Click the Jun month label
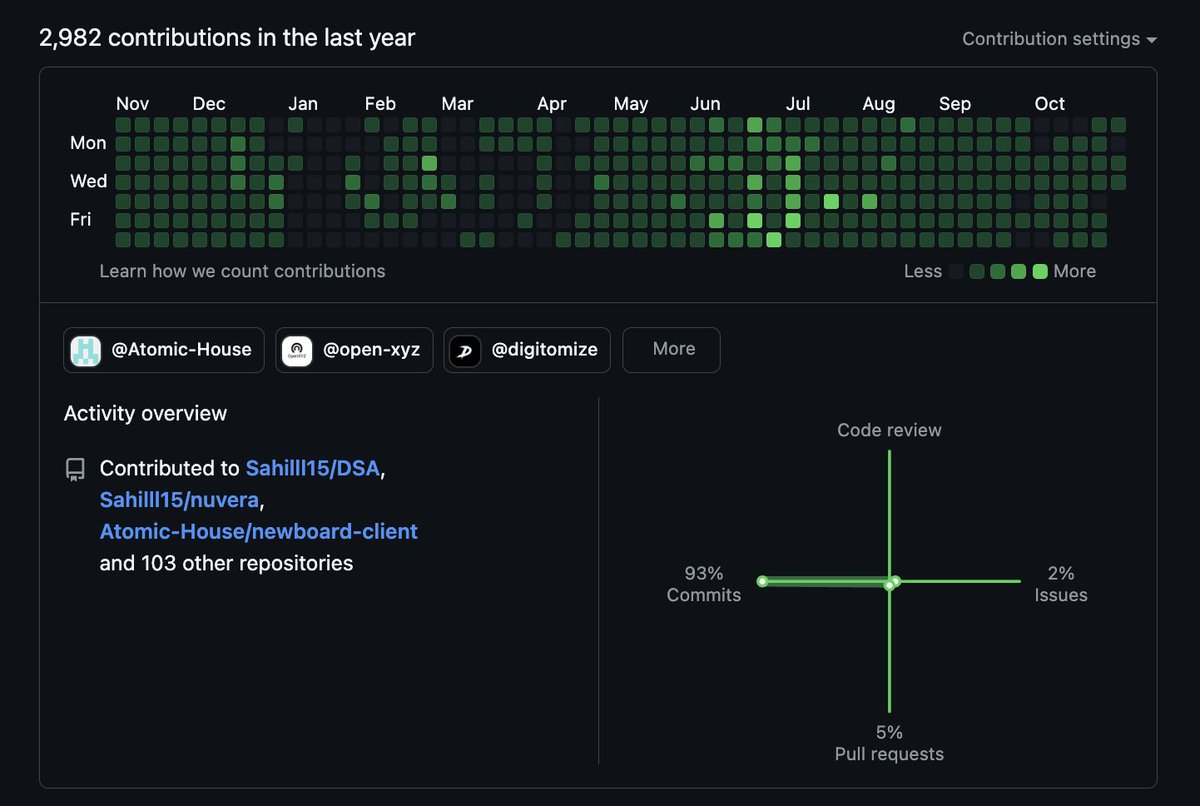1200x806 pixels. coord(705,104)
